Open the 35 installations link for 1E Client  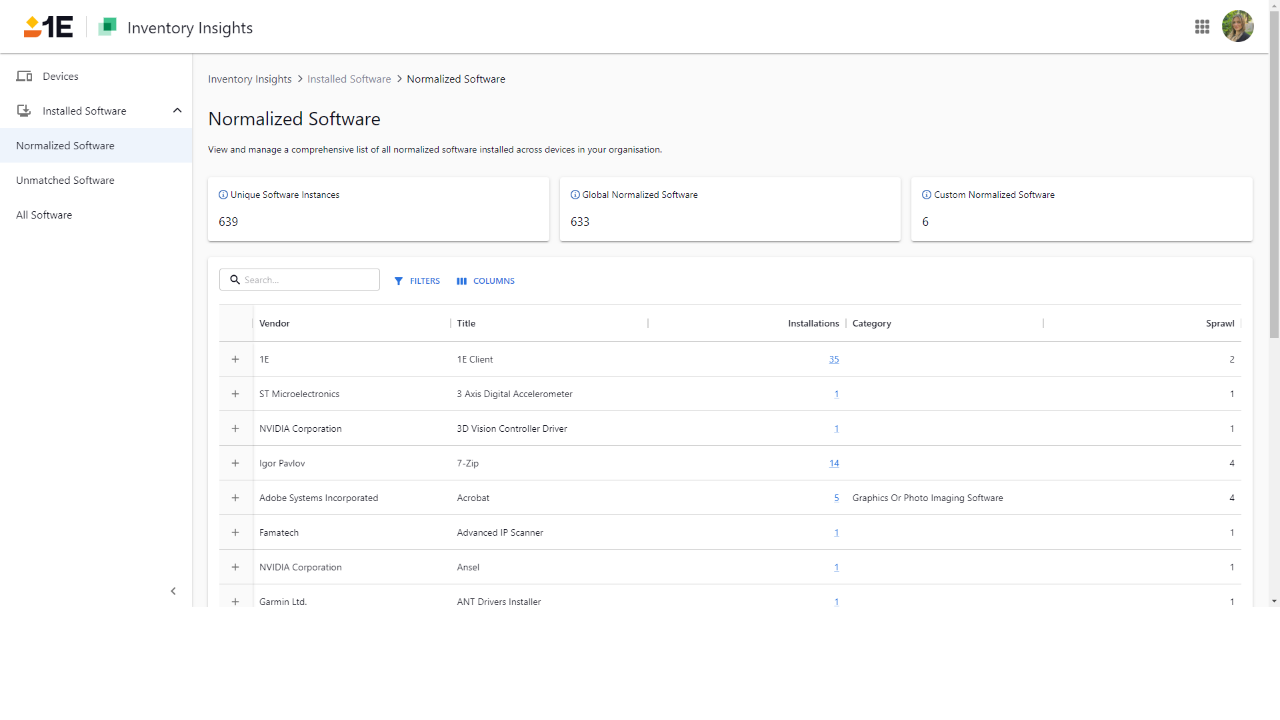834,359
